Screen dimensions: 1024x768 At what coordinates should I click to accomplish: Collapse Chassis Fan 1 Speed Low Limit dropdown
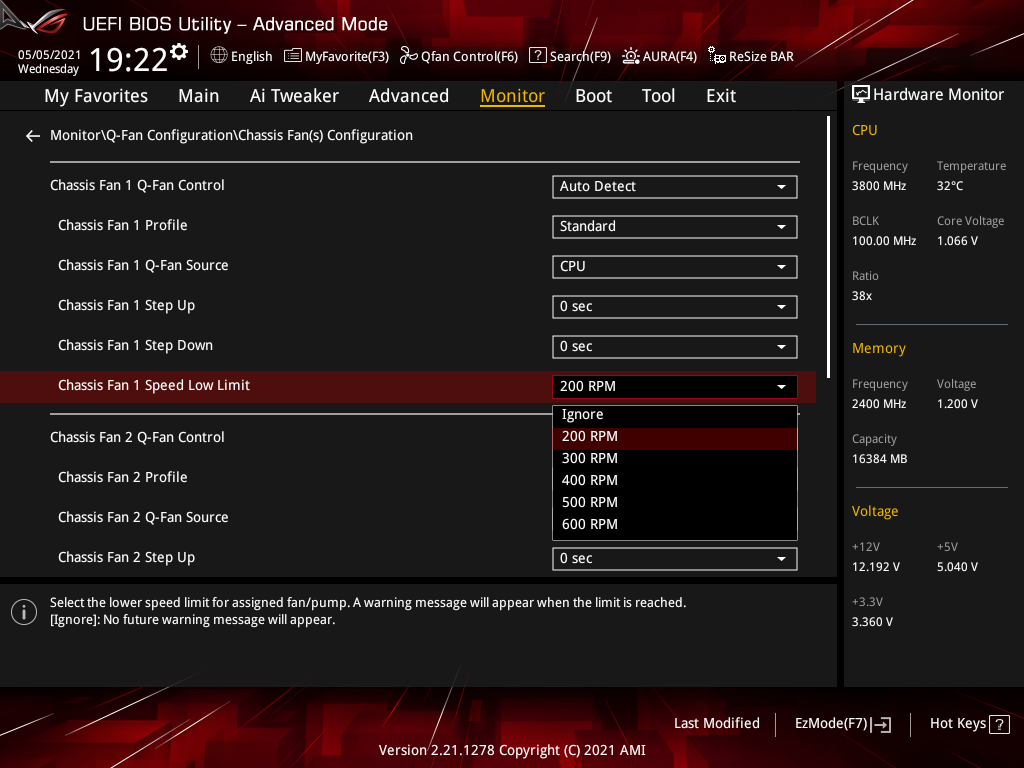point(675,387)
